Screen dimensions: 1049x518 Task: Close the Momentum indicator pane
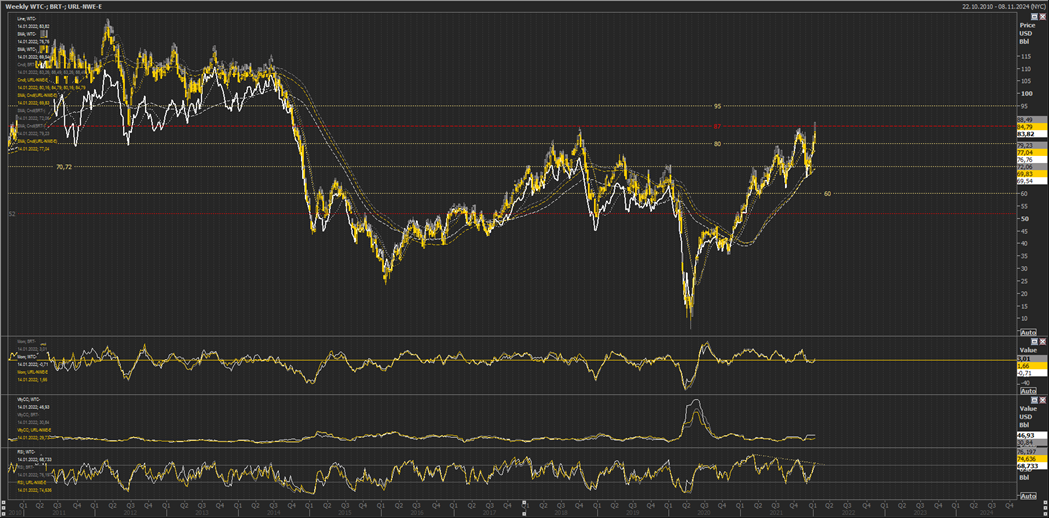(1042, 341)
